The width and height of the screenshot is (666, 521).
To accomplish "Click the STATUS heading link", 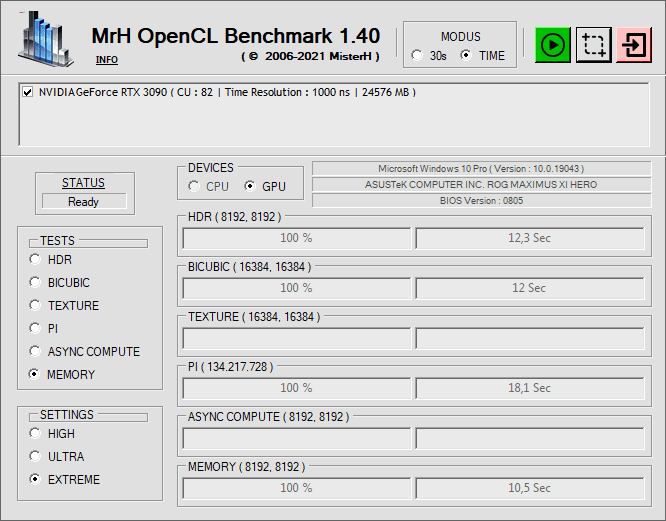I will [x=83, y=183].
